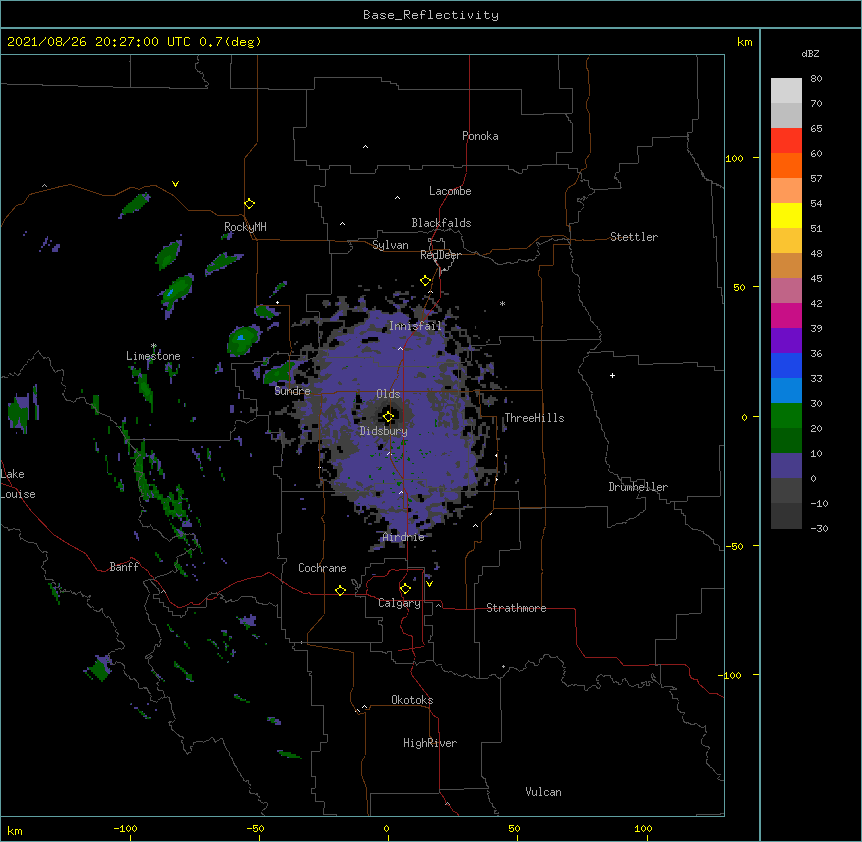Click the yellow V marker northwest of RockyMH
The image size is (862, 842).
pos(175,184)
